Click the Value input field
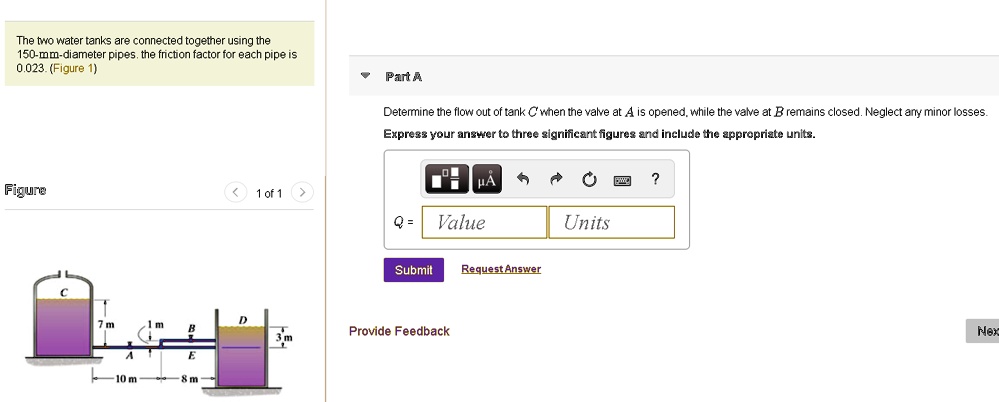This screenshot has height=402, width=999. point(485,222)
